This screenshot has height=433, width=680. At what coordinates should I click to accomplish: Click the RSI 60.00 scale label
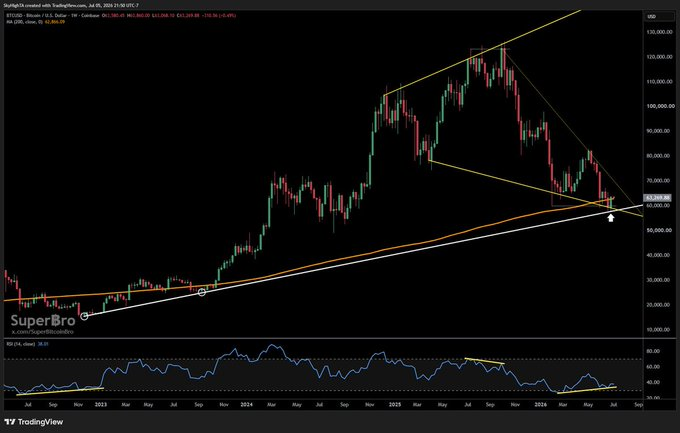click(654, 367)
